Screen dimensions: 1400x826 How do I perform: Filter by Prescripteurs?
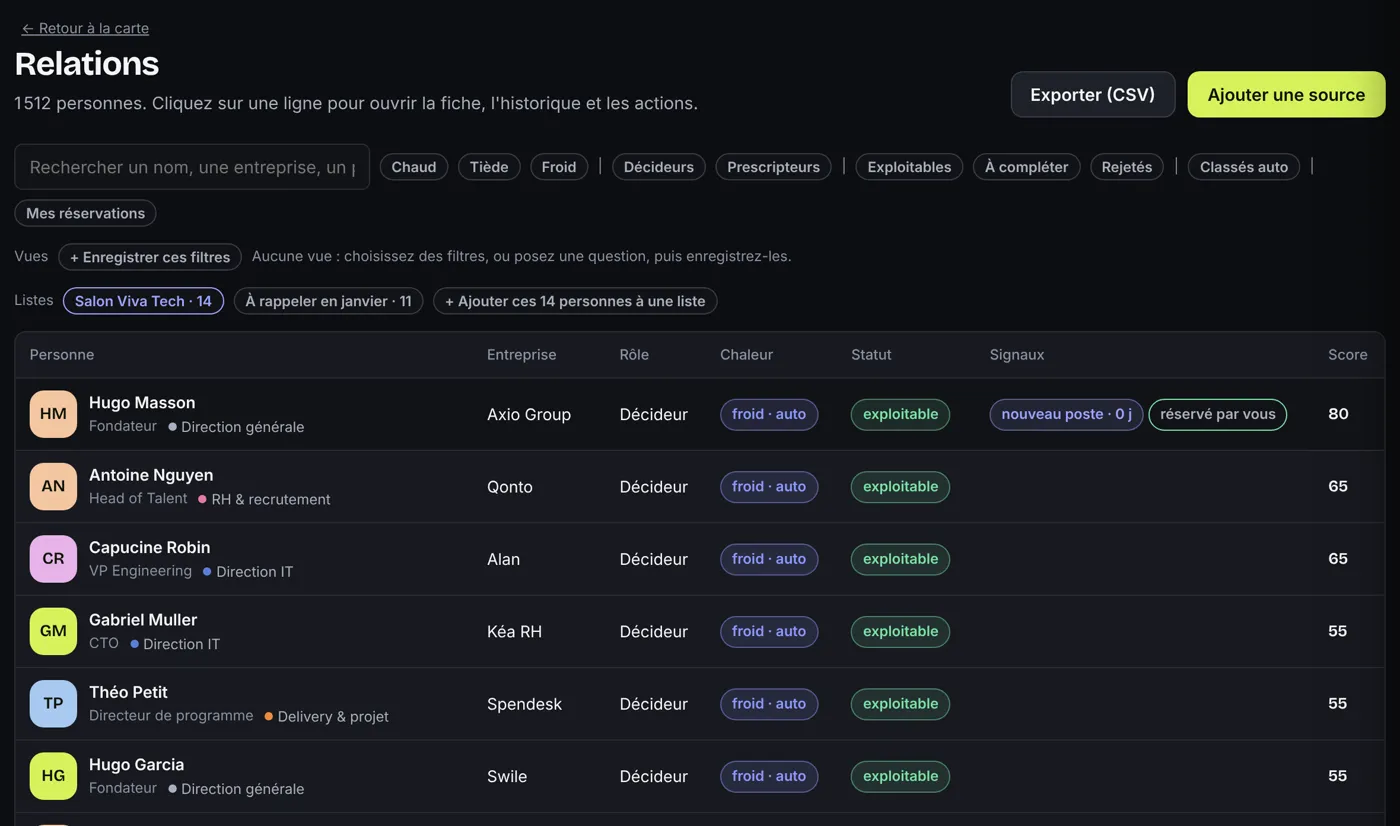773,167
